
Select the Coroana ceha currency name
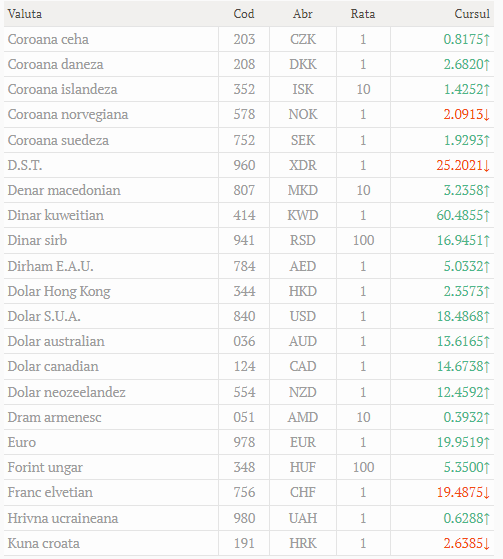pyautogui.click(x=48, y=39)
